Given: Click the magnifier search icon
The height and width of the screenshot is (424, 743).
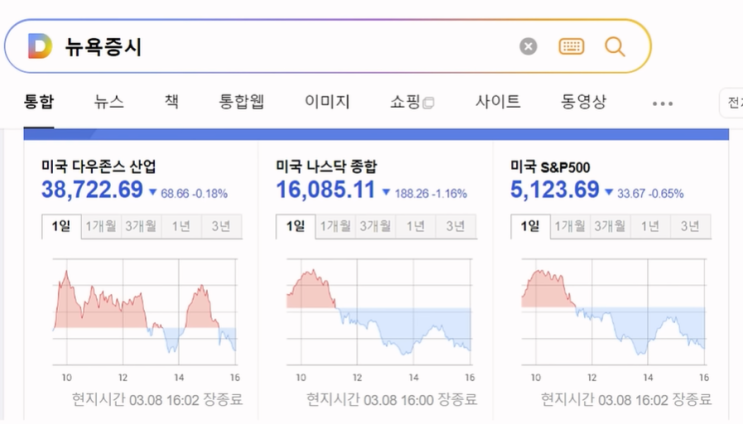Looking at the screenshot, I should [615, 46].
